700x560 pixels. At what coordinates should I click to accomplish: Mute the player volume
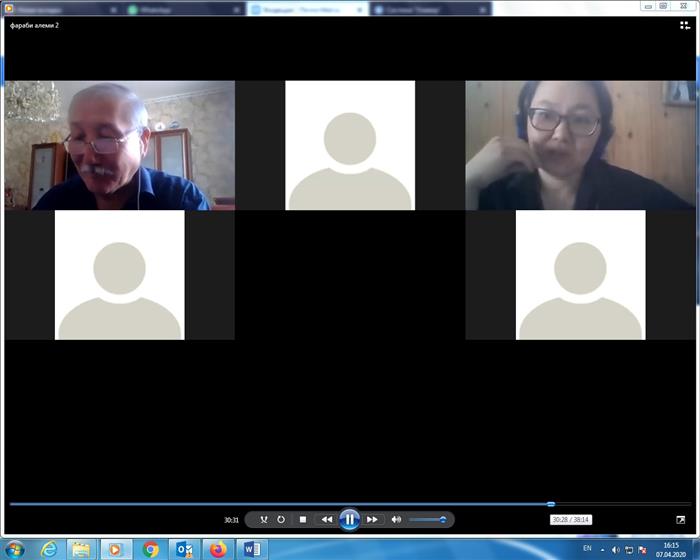pos(396,520)
